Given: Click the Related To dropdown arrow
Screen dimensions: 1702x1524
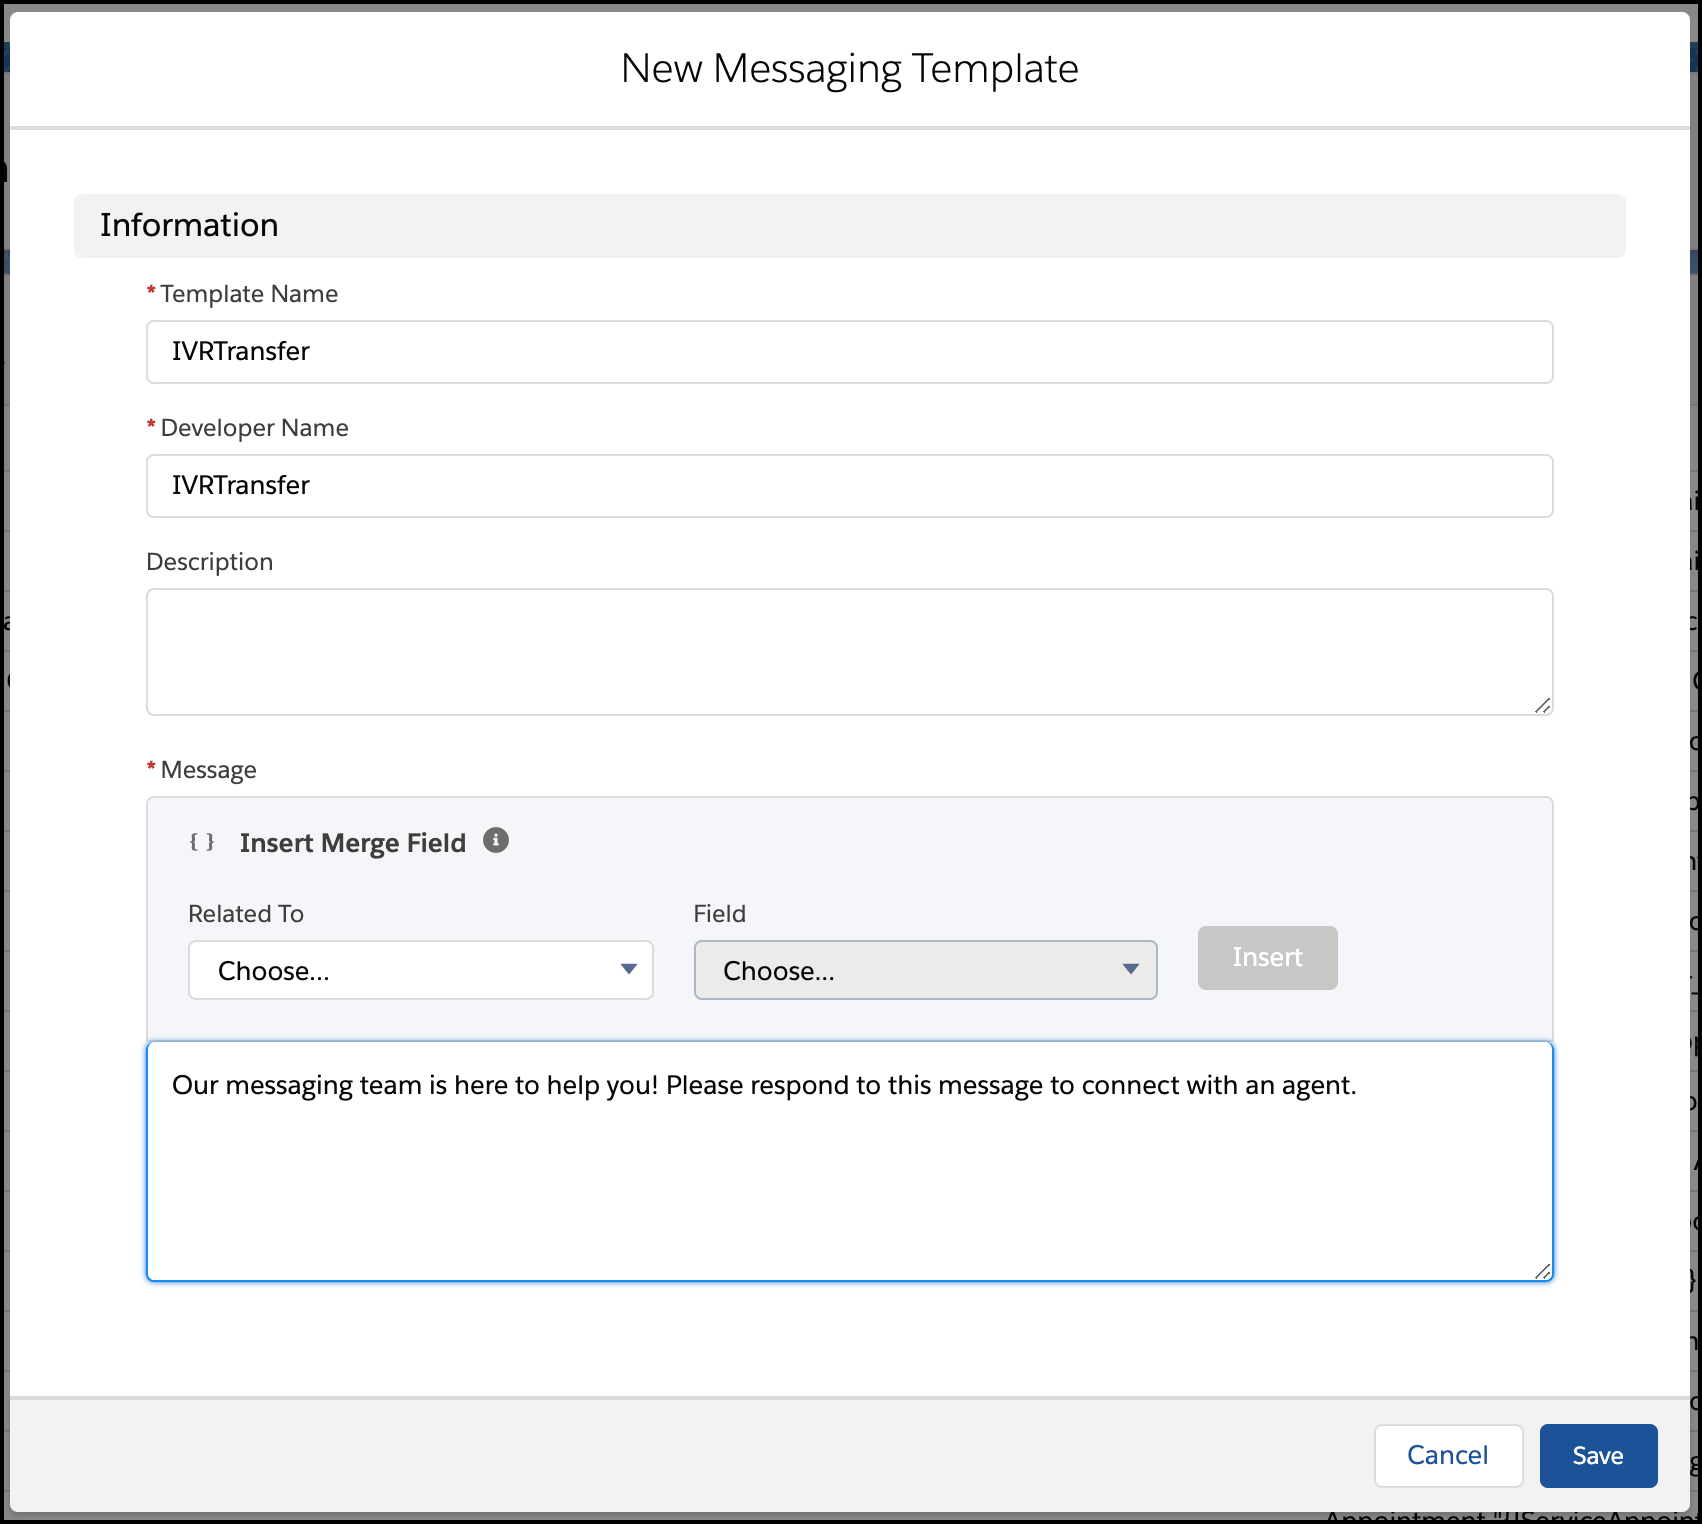Looking at the screenshot, I should (x=630, y=969).
